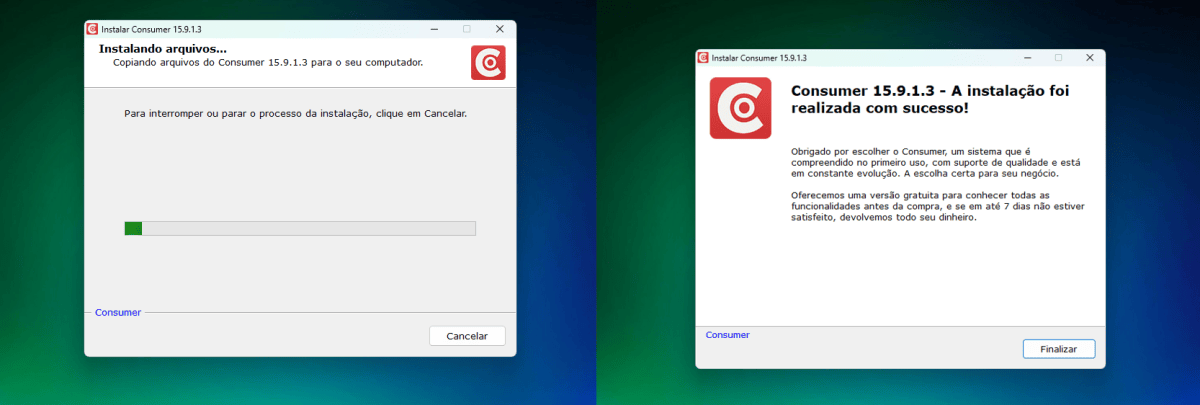The height and width of the screenshot is (405, 1200).
Task: Click the Consumer logo in installing window header
Action: pyautogui.click(x=488, y=63)
